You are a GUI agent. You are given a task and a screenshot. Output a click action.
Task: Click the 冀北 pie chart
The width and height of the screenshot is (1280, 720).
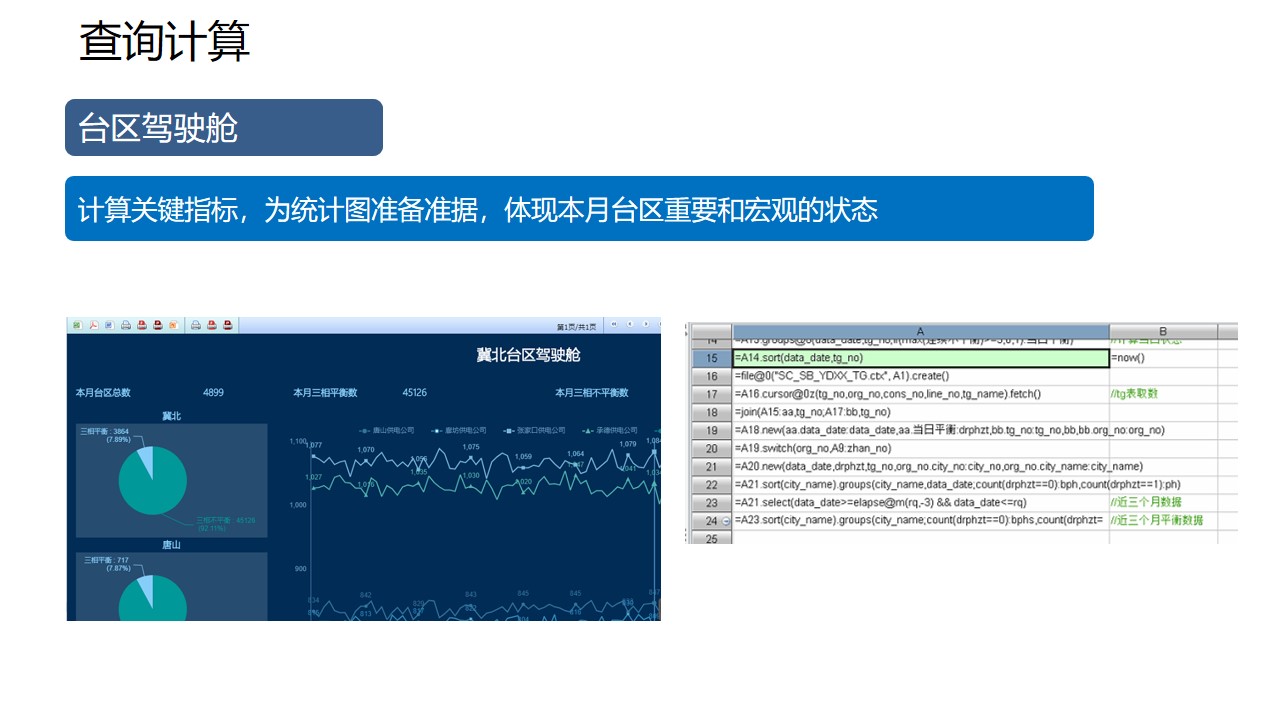152,481
